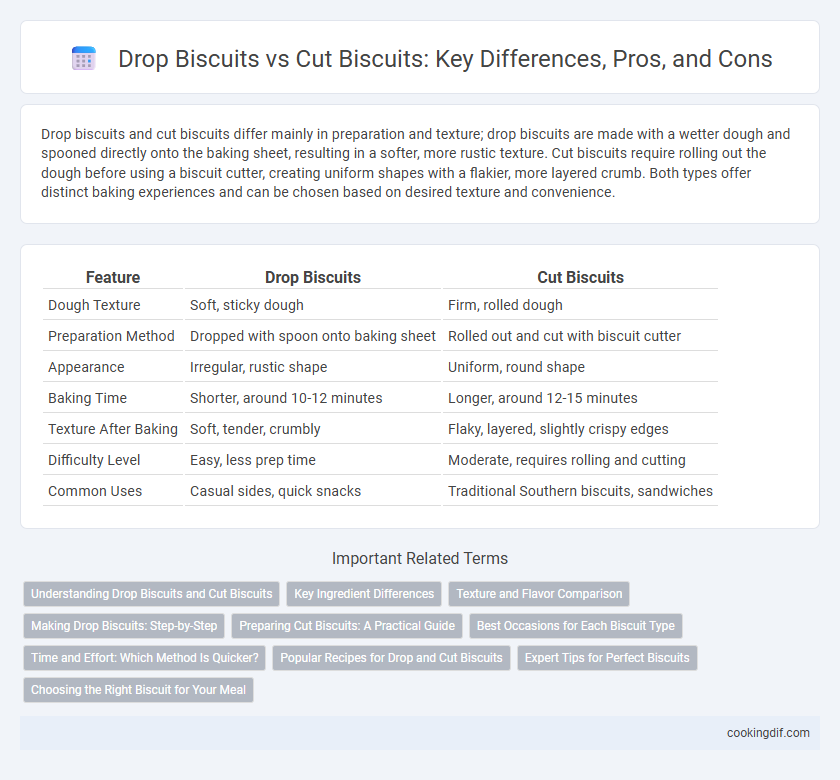840x780 pixels.
Task: Select the Difficulty Level row label
Action: coord(94,460)
